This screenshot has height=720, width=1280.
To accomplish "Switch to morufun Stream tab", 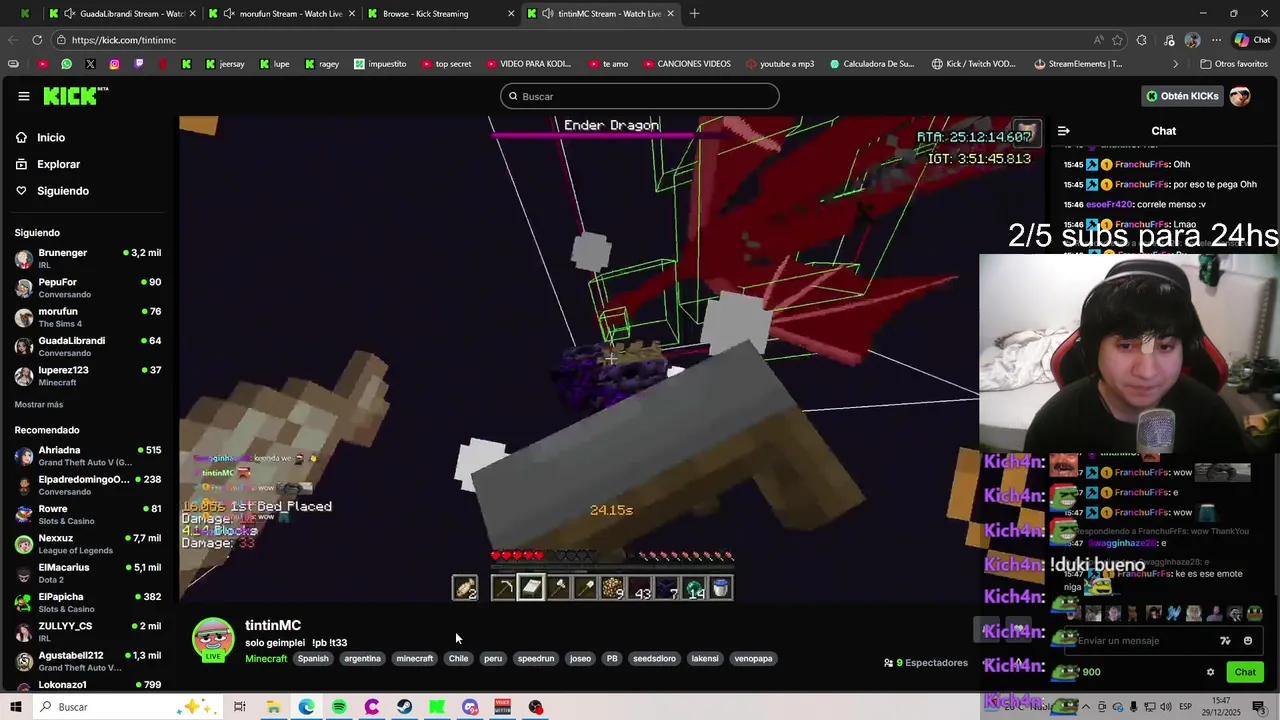I will point(280,14).
